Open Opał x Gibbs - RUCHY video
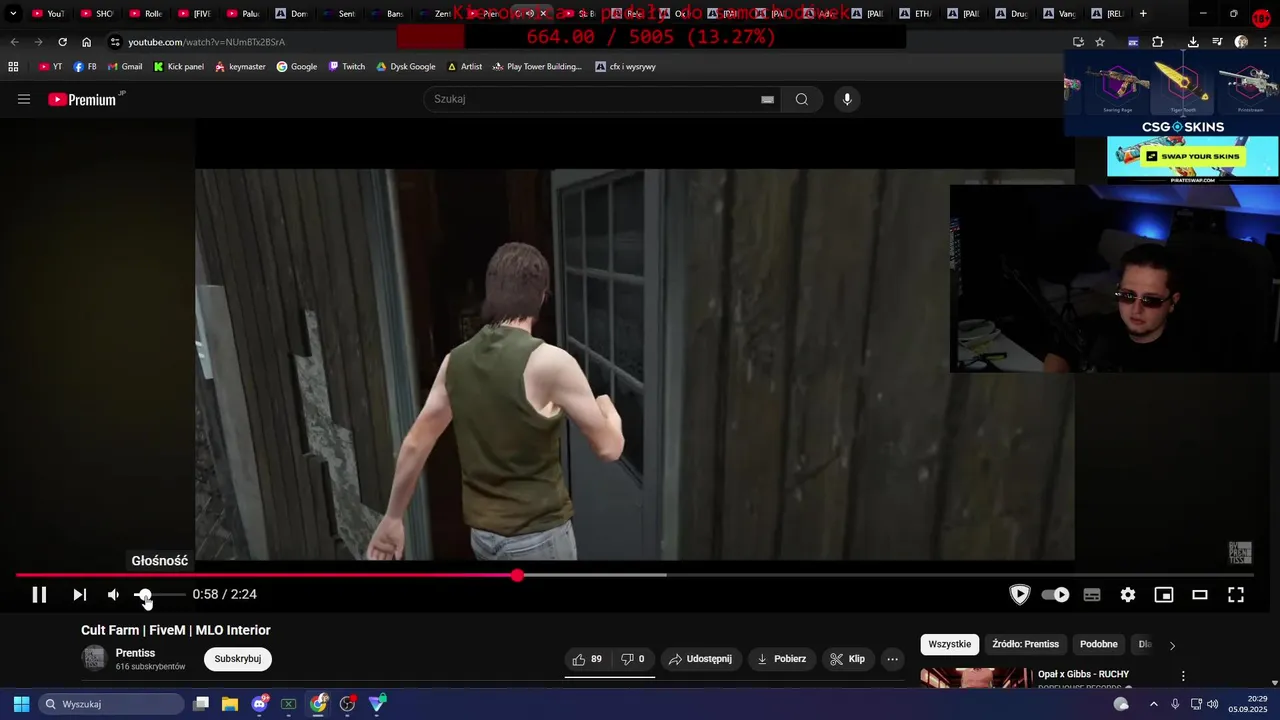This screenshot has width=1280, height=720. pos(1083,674)
